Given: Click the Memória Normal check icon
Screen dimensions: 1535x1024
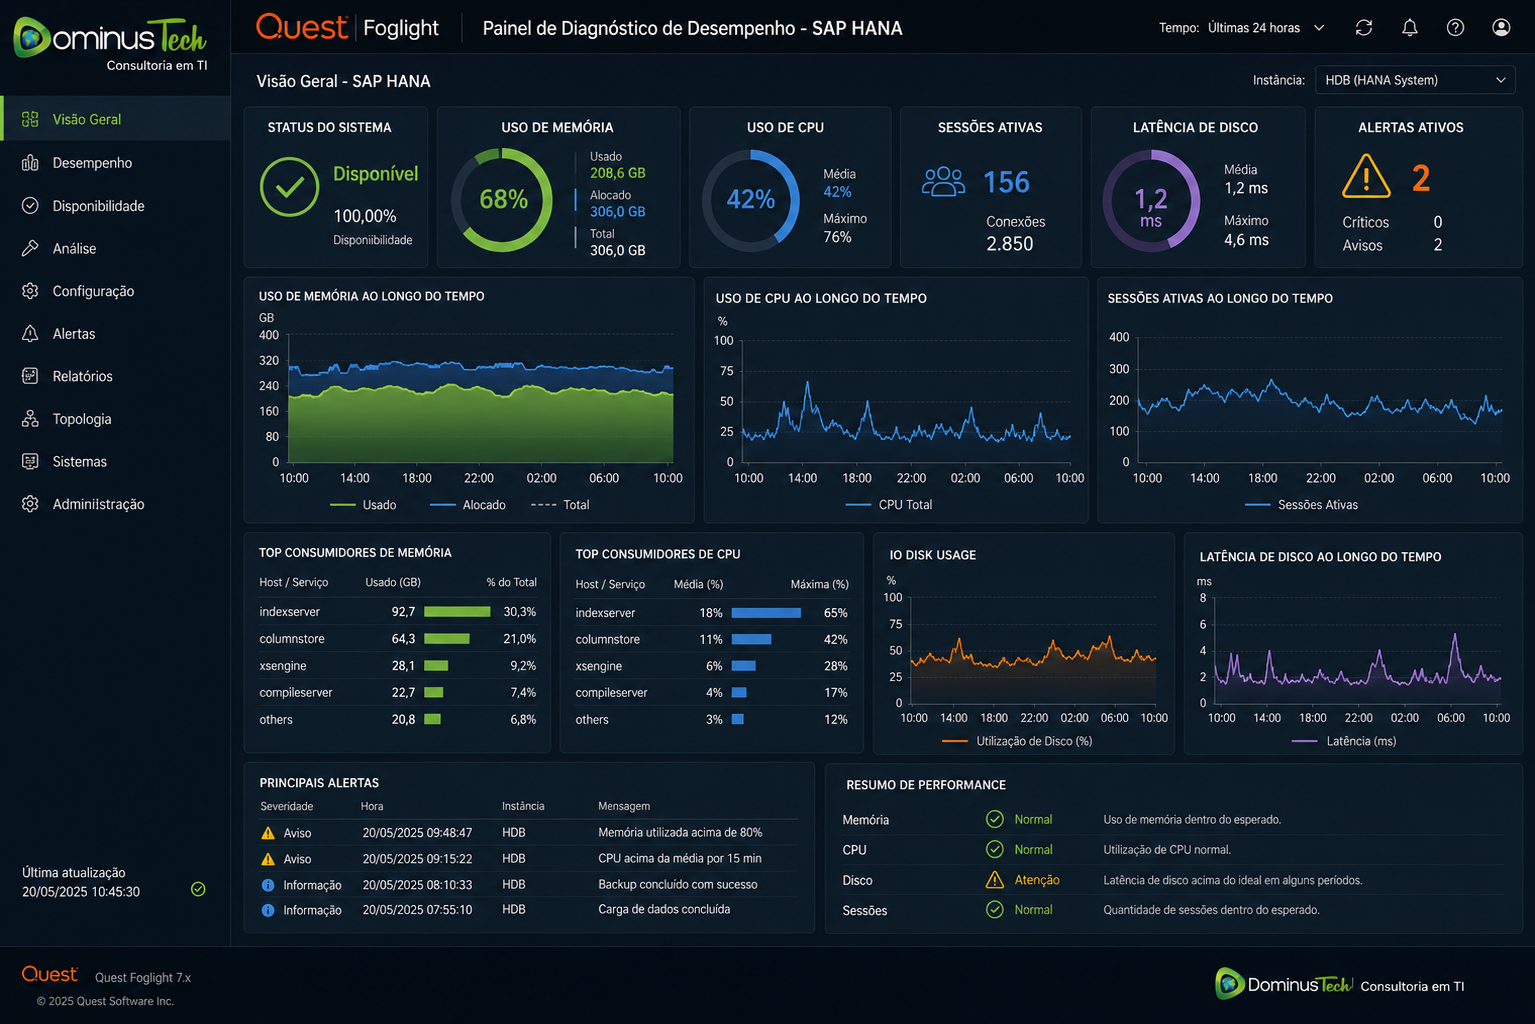Looking at the screenshot, I should coord(995,819).
